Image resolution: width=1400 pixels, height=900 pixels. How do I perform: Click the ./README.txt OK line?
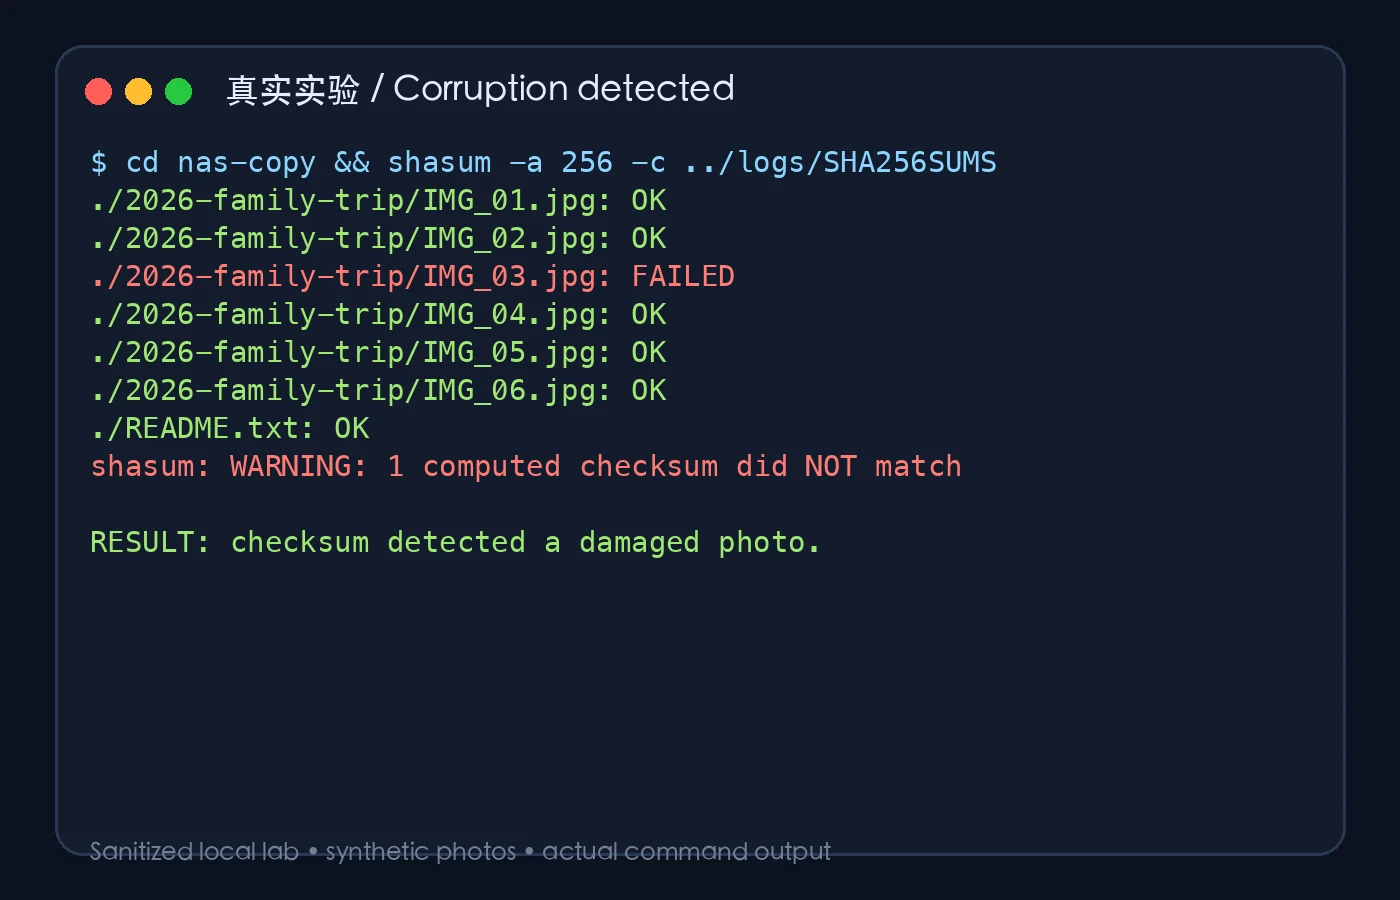point(230,429)
